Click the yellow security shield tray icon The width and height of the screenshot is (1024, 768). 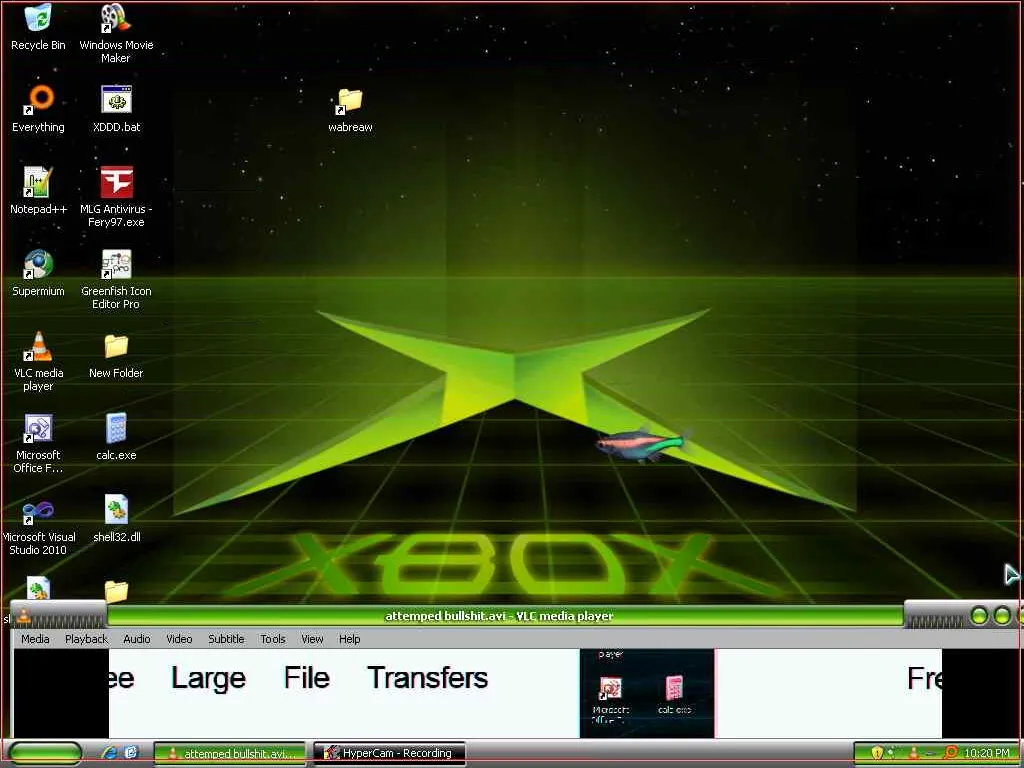coord(877,753)
